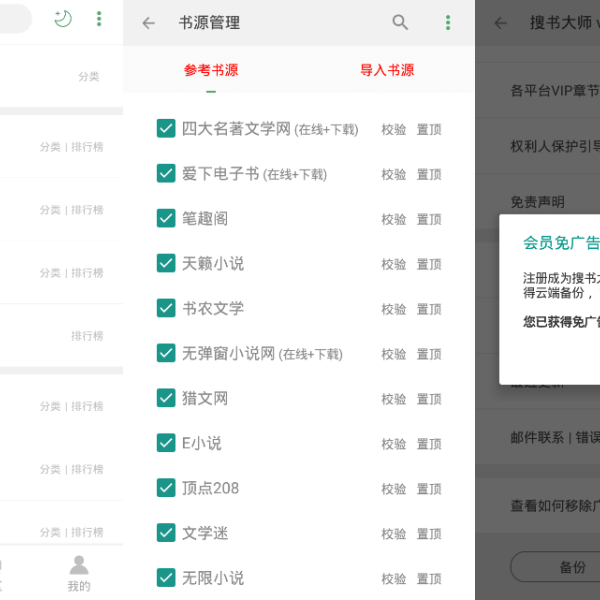
Task: Select 笔趣阁 source name
Action: pyautogui.click(x=205, y=218)
